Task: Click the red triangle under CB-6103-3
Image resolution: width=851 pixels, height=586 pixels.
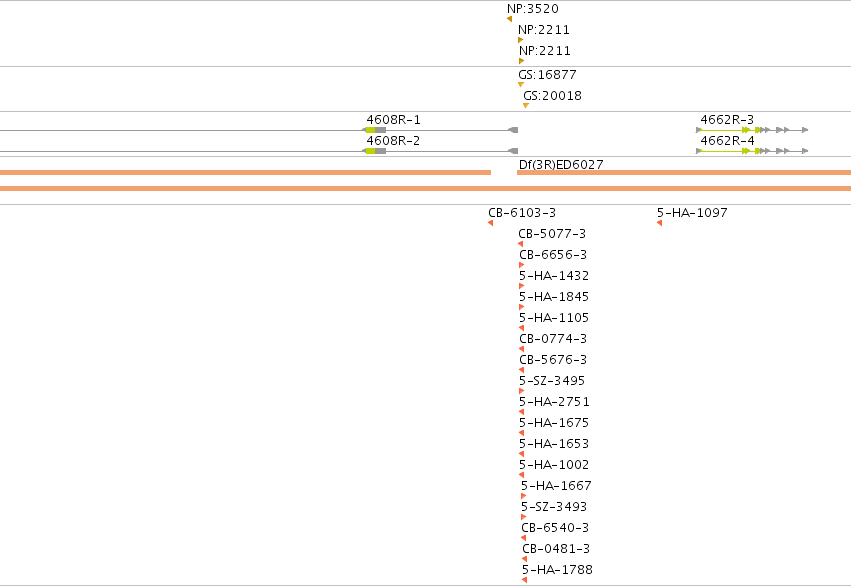Action: [x=490, y=223]
